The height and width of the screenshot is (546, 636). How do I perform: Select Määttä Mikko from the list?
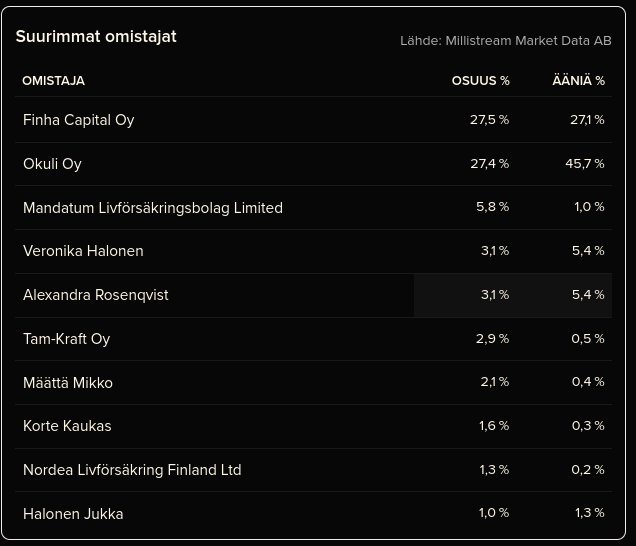click(68, 383)
